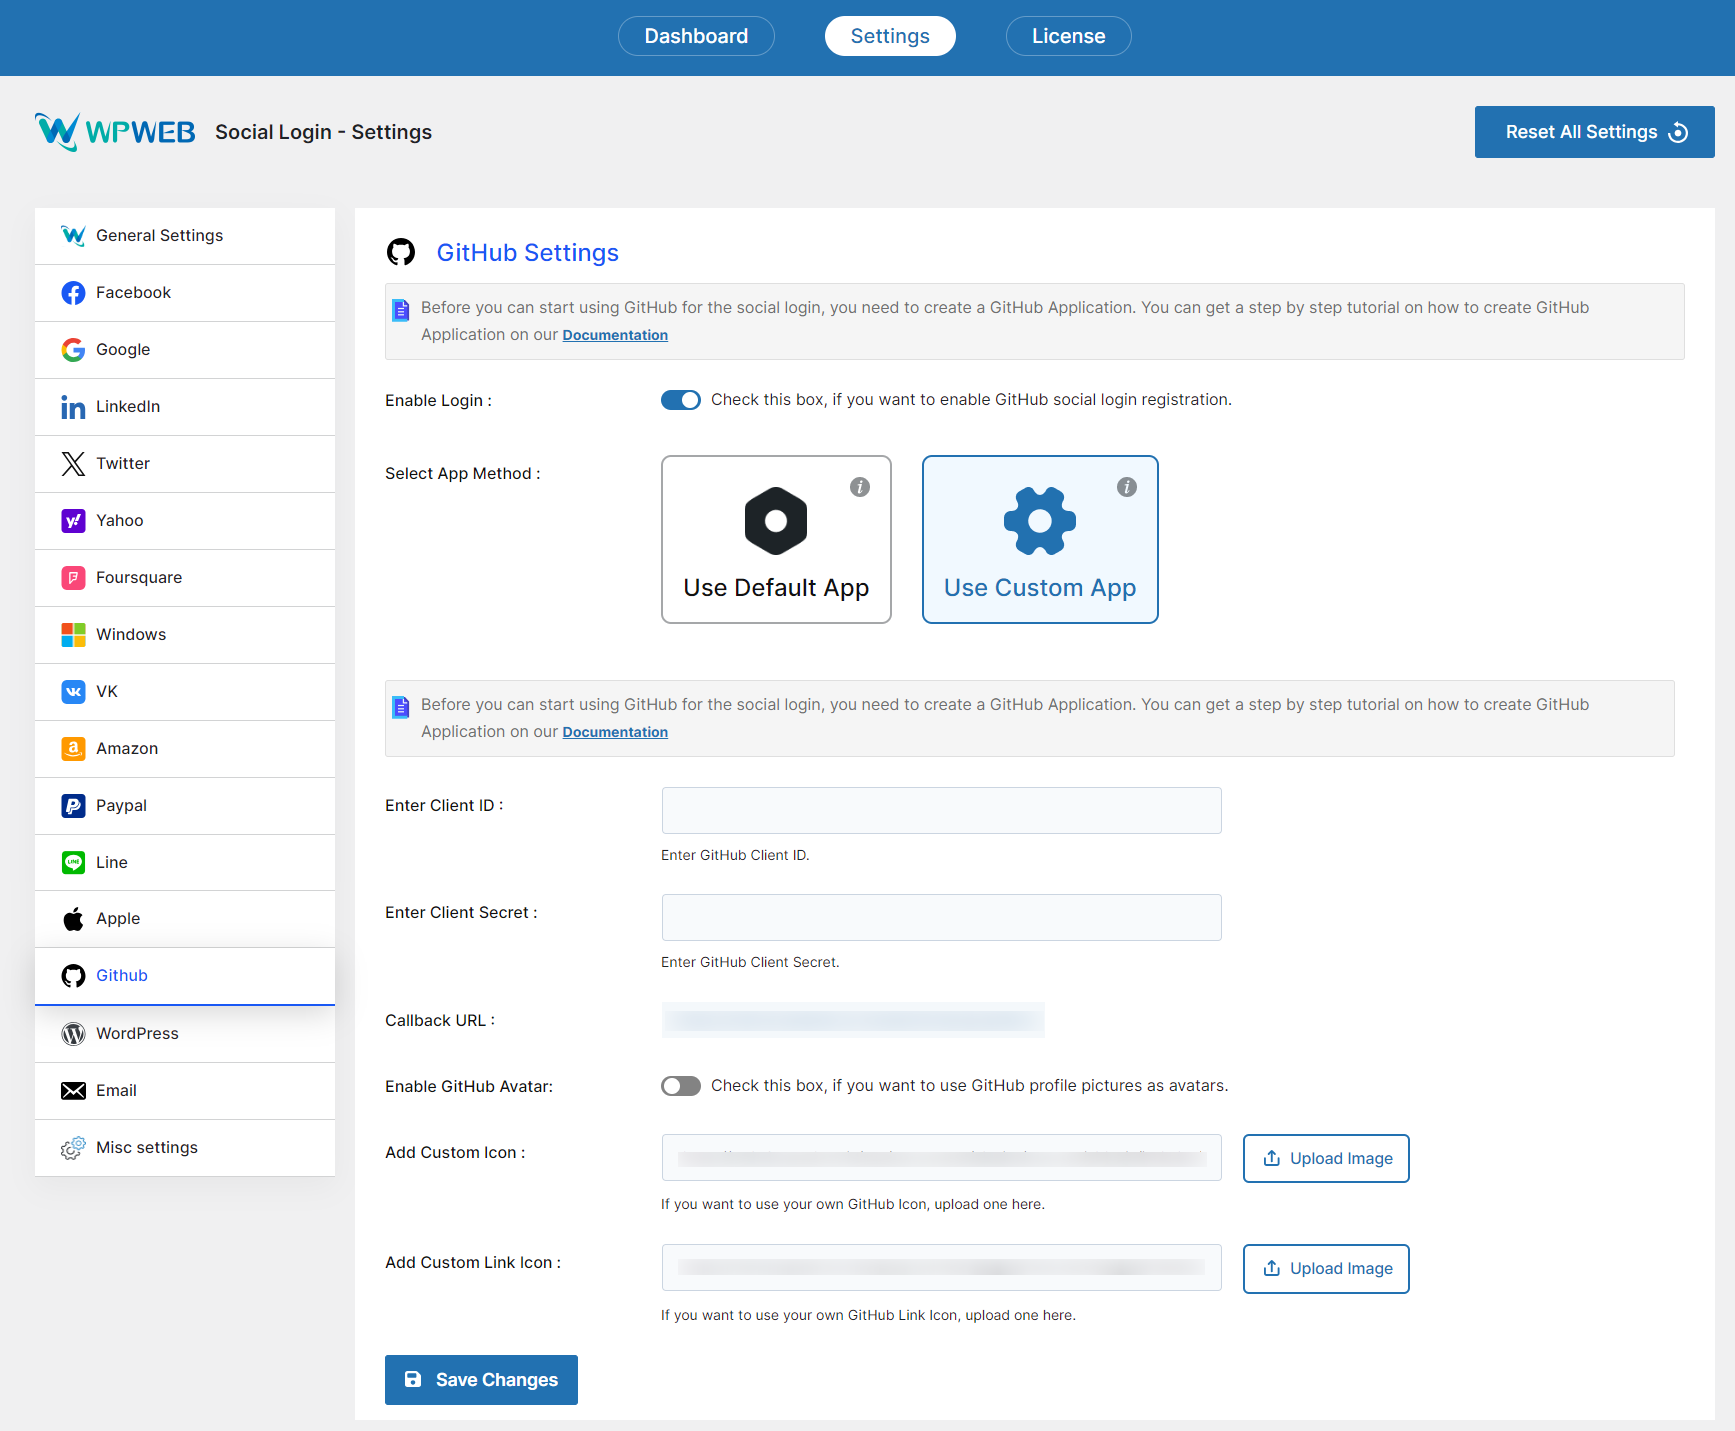
Task: Click the Callback URL field
Action: click(853, 1020)
